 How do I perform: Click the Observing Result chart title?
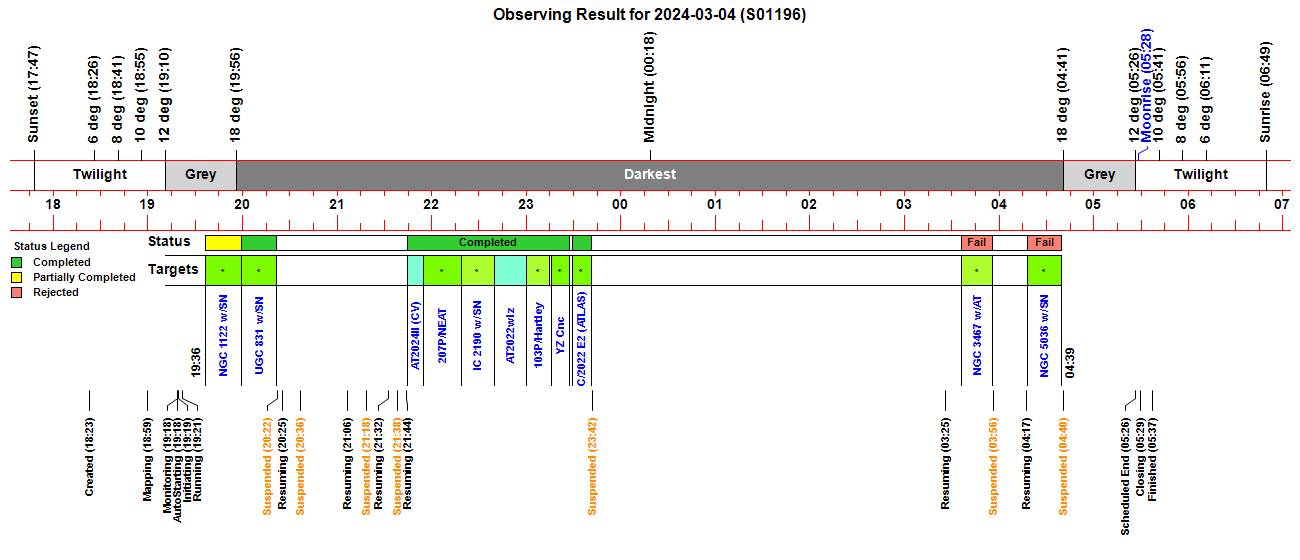(650, 14)
